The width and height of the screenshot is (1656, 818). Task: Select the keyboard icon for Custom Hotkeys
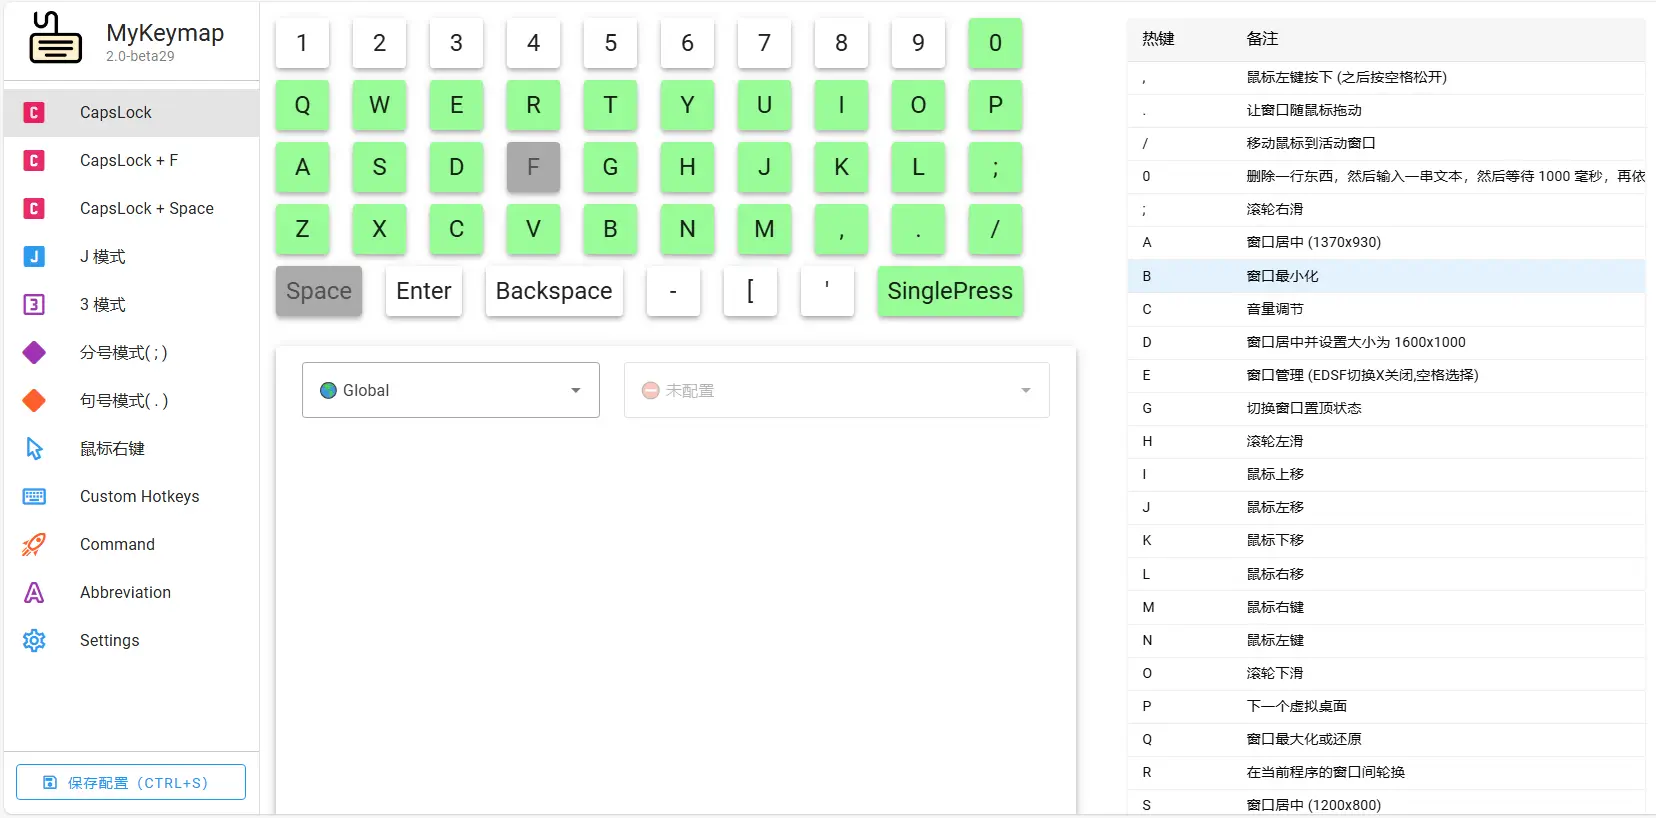click(34, 496)
